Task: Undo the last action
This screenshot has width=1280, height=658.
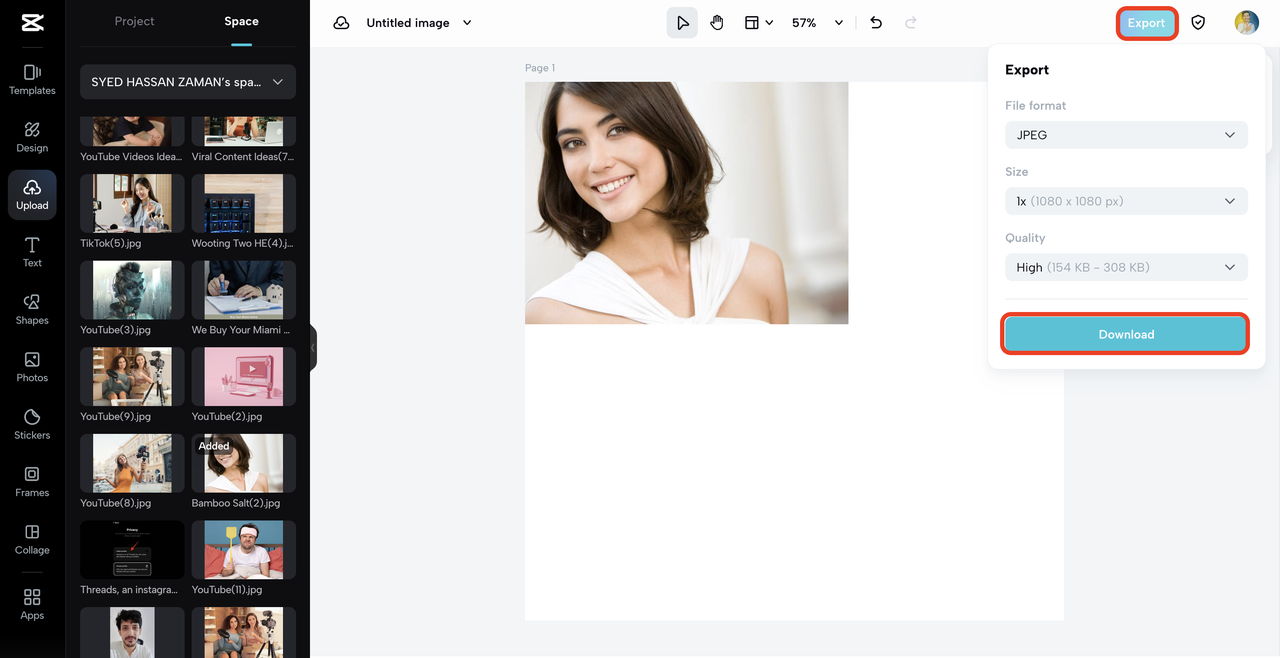Action: coord(876,23)
